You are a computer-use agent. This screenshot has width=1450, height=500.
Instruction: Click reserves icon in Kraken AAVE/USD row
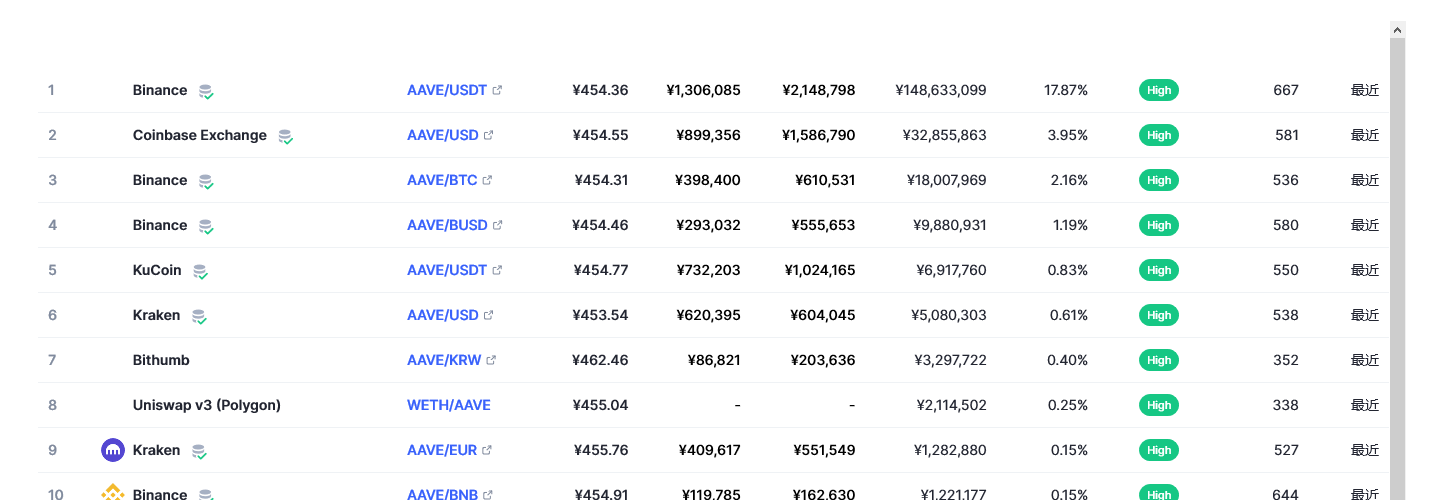point(199,316)
